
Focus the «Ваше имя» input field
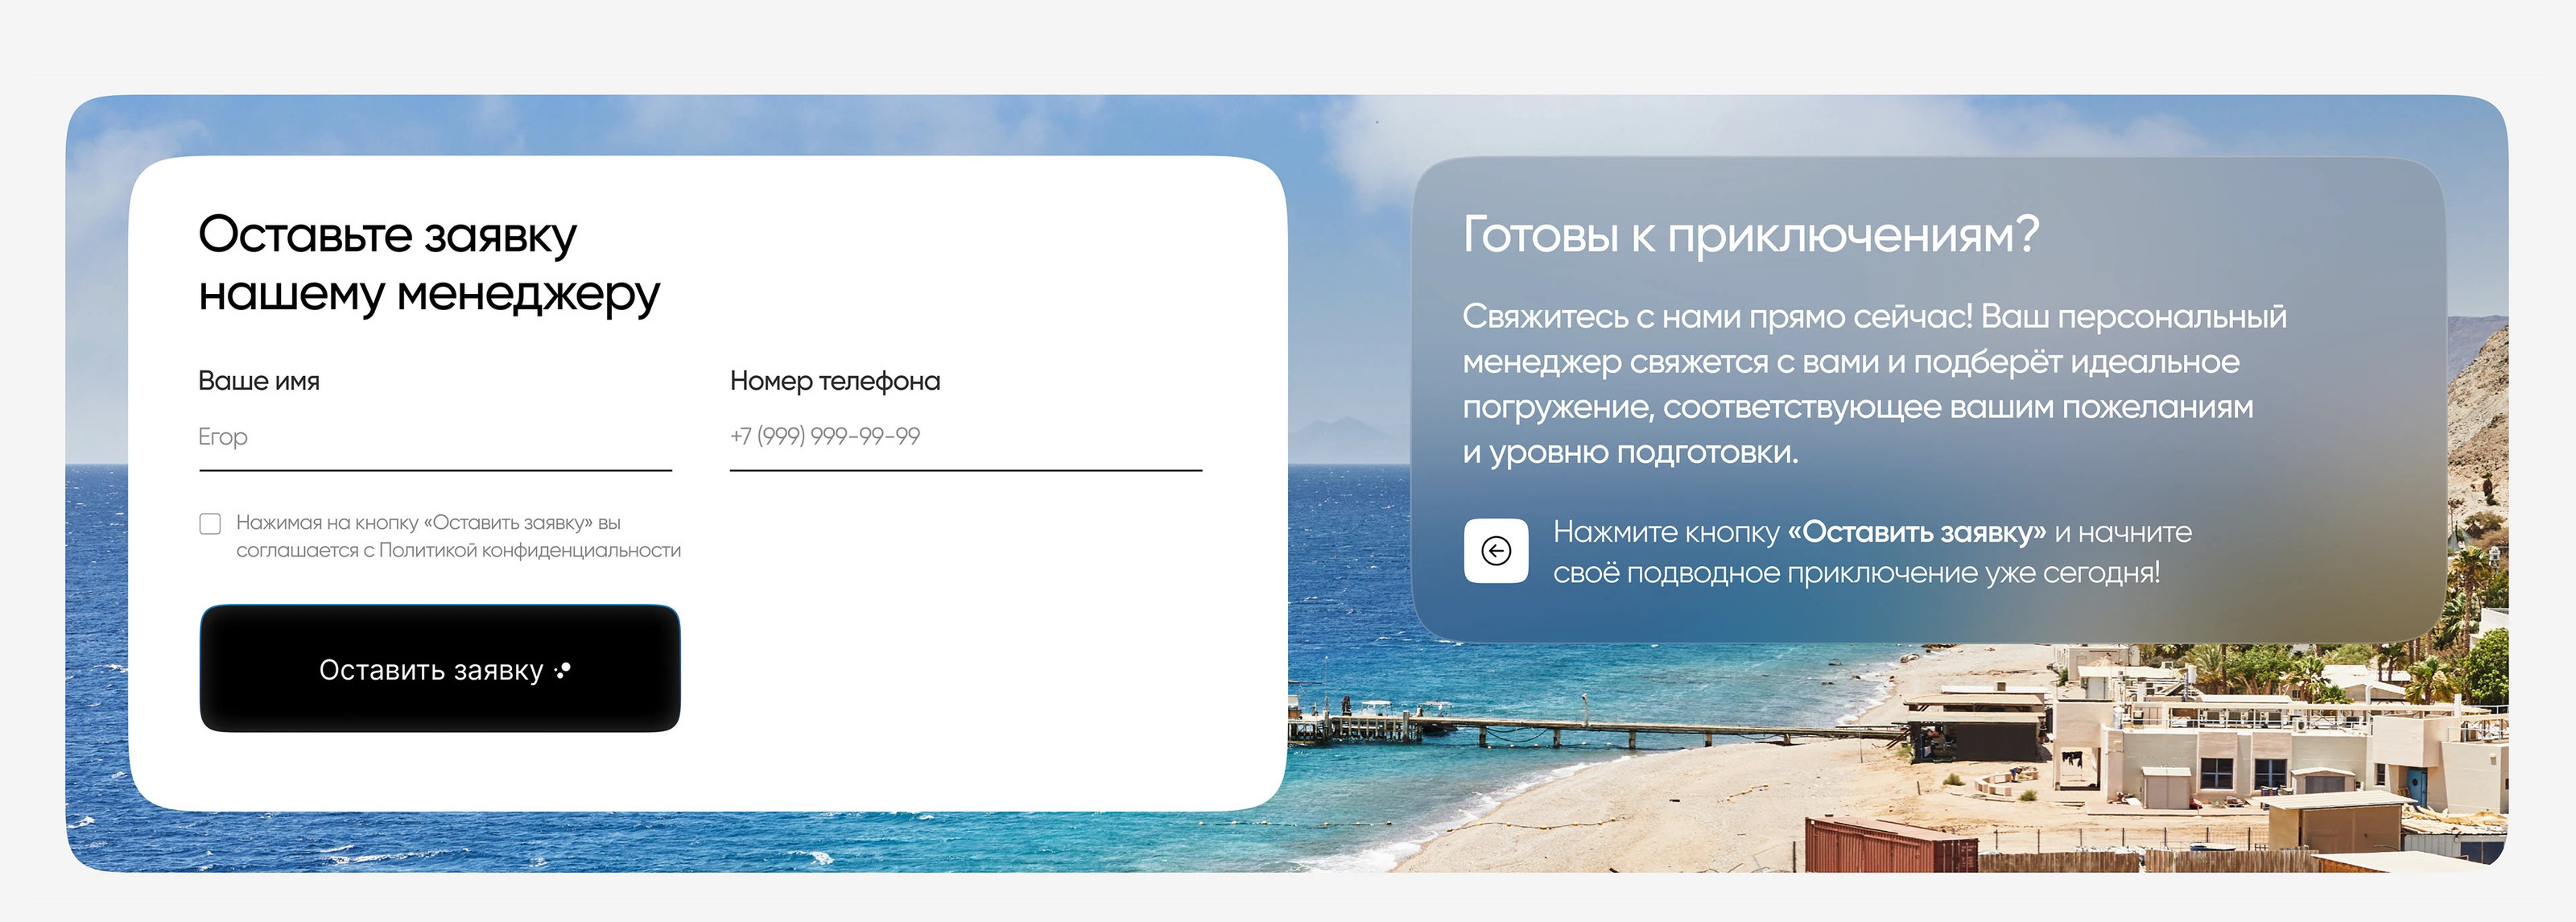[435, 438]
